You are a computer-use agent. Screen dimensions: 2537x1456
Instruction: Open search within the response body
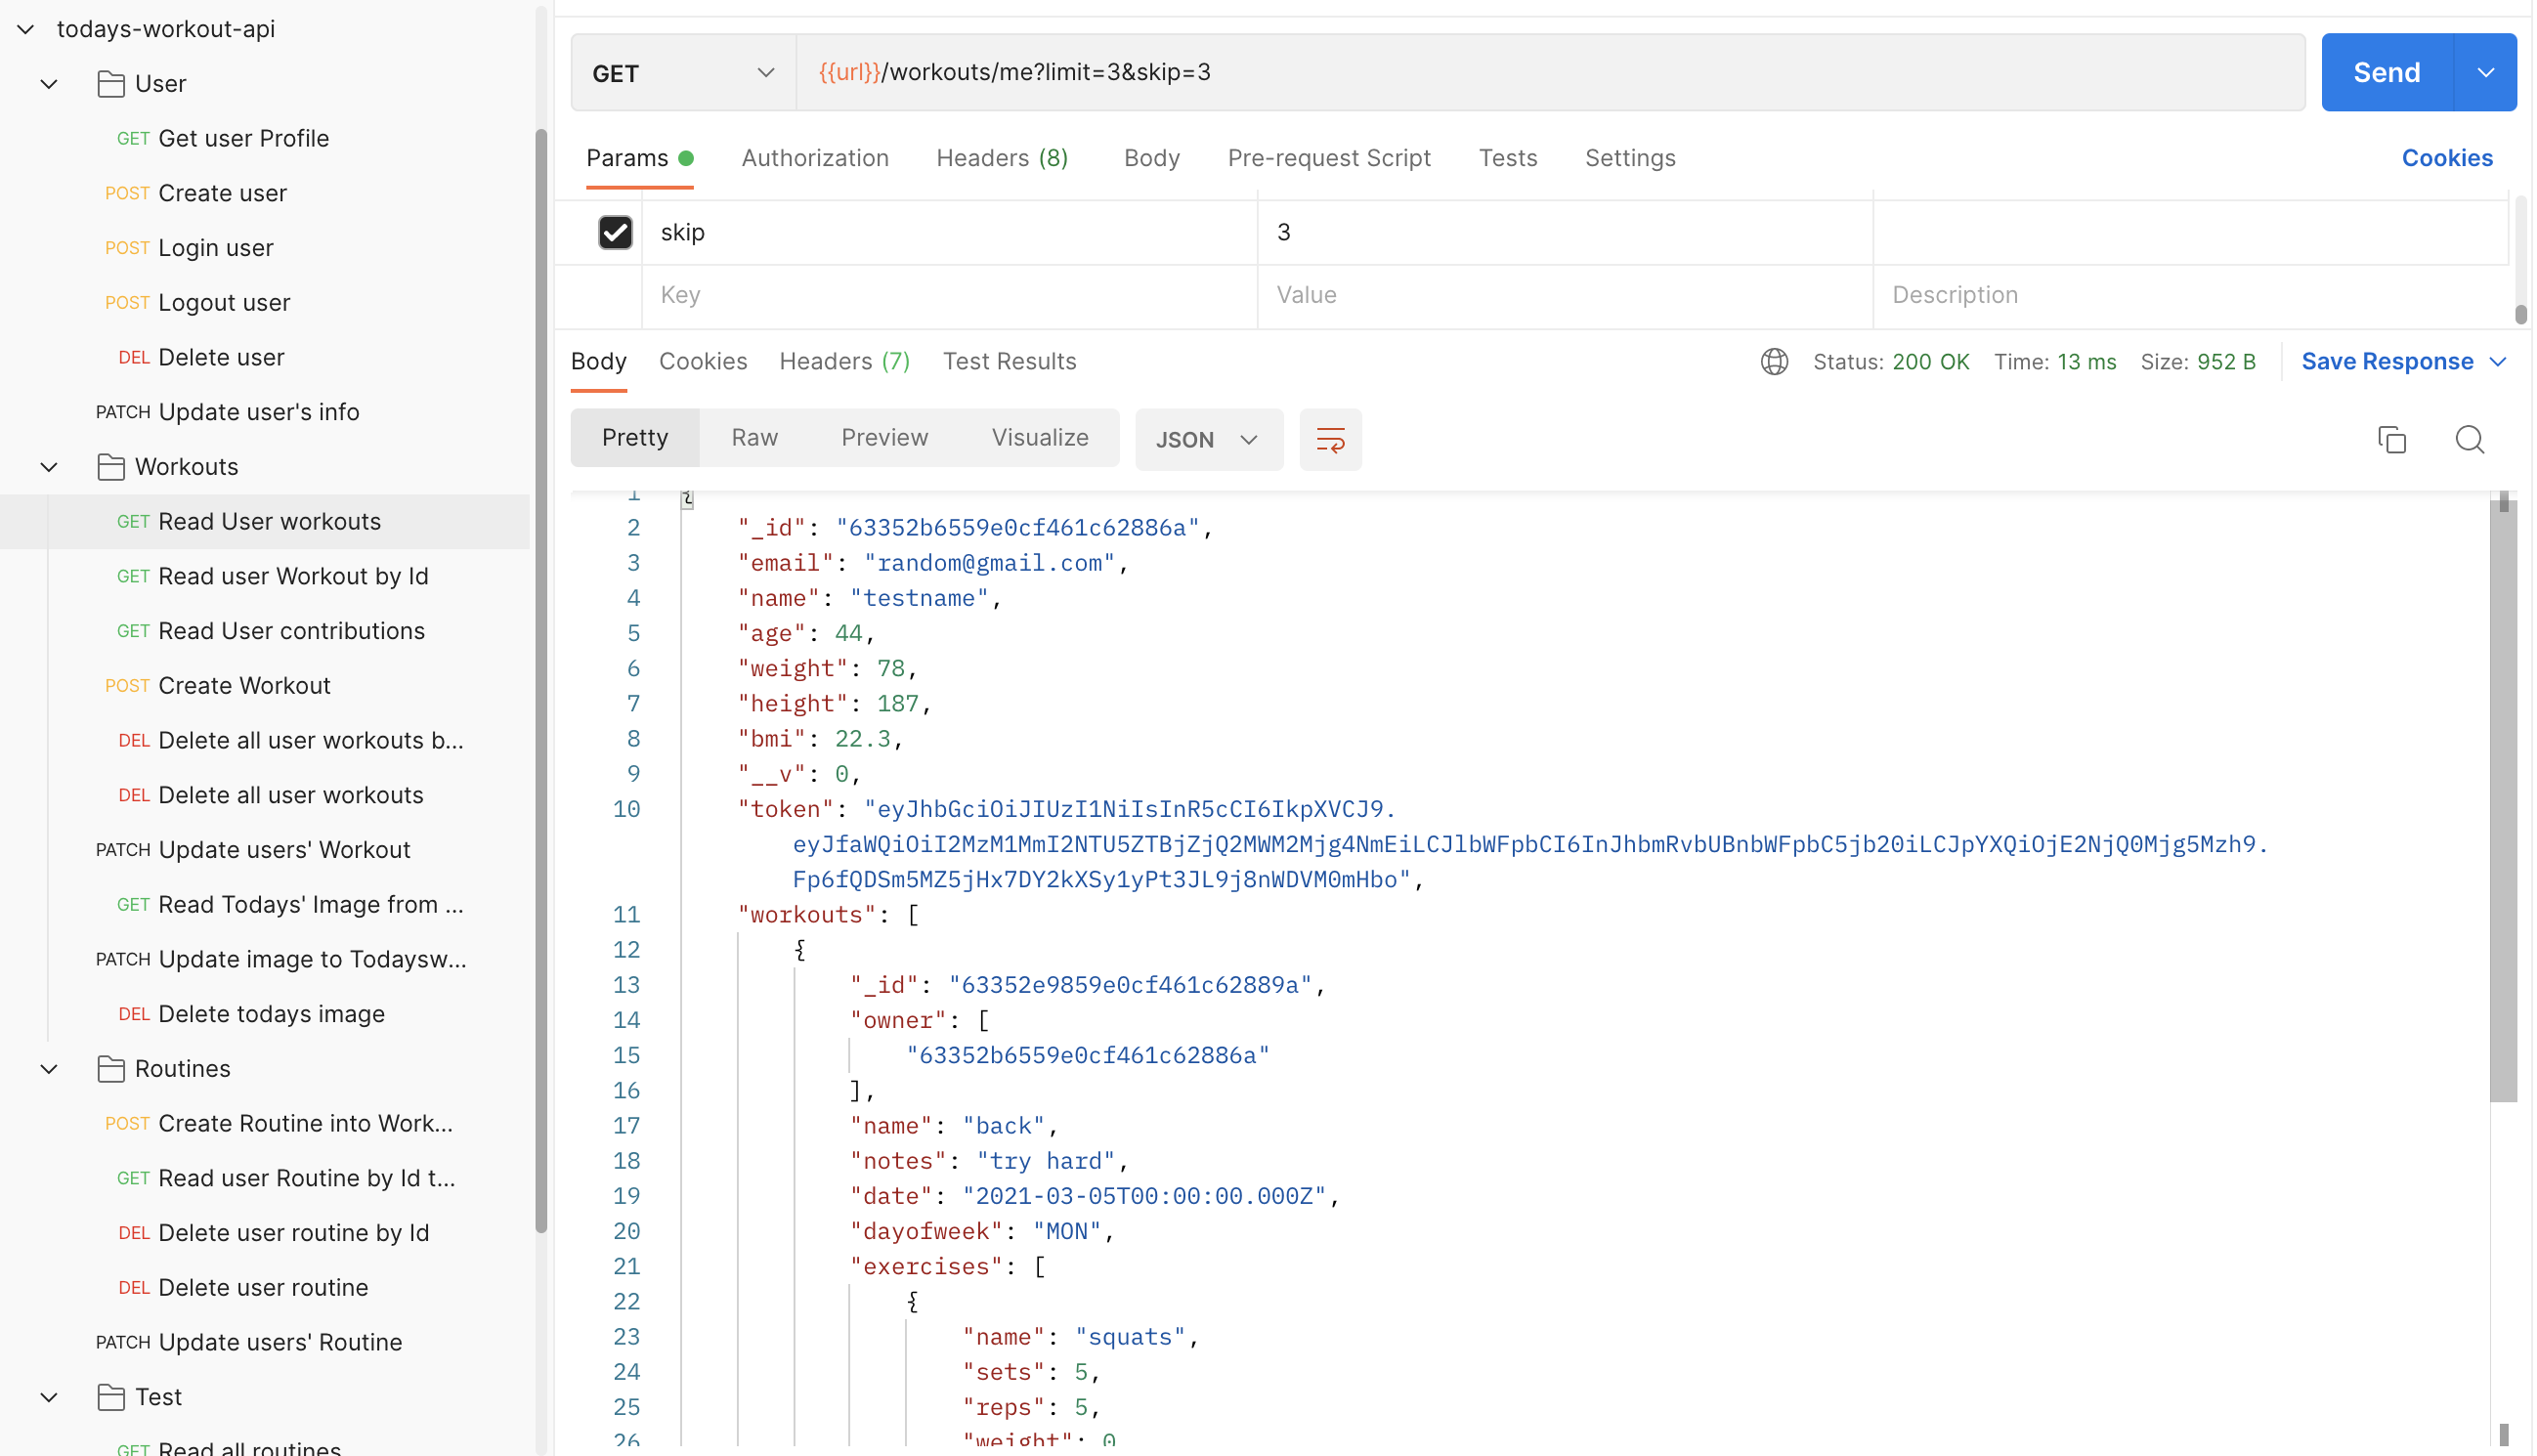tap(2469, 439)
